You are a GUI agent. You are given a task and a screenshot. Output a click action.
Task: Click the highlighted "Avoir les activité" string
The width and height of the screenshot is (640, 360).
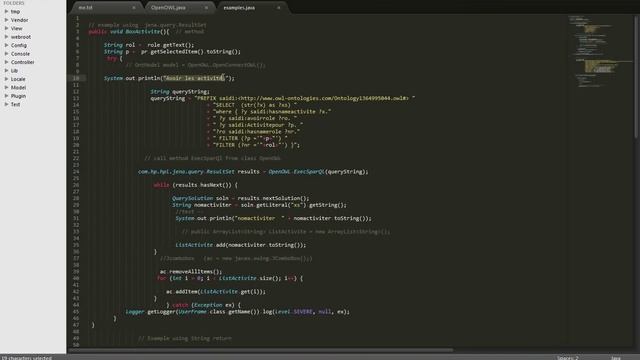tap(194, 78)
